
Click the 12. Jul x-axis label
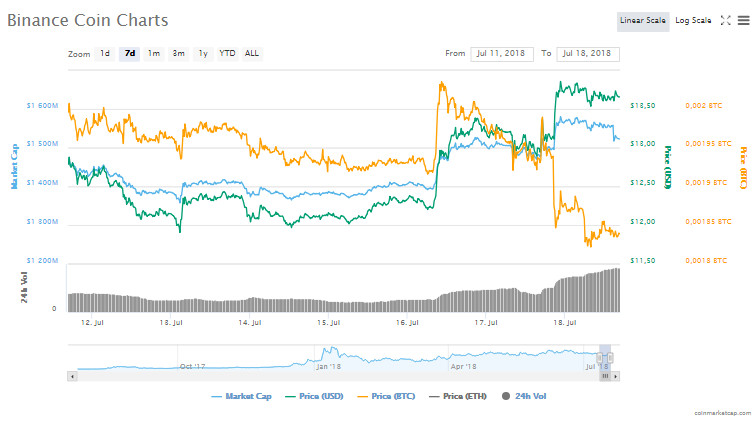pos(92,323)
